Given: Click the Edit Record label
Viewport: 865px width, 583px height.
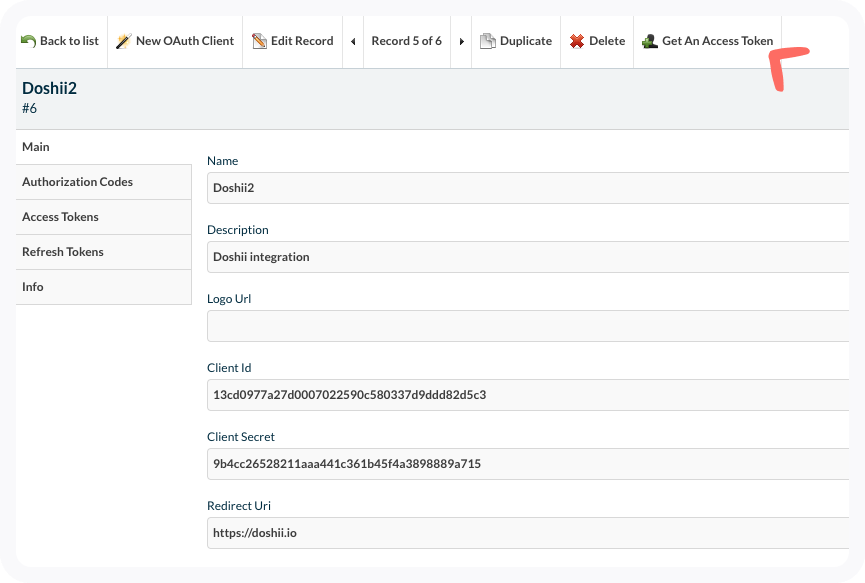Looking at the screenshot, I should pyautogui.click(x=302, y=41).
